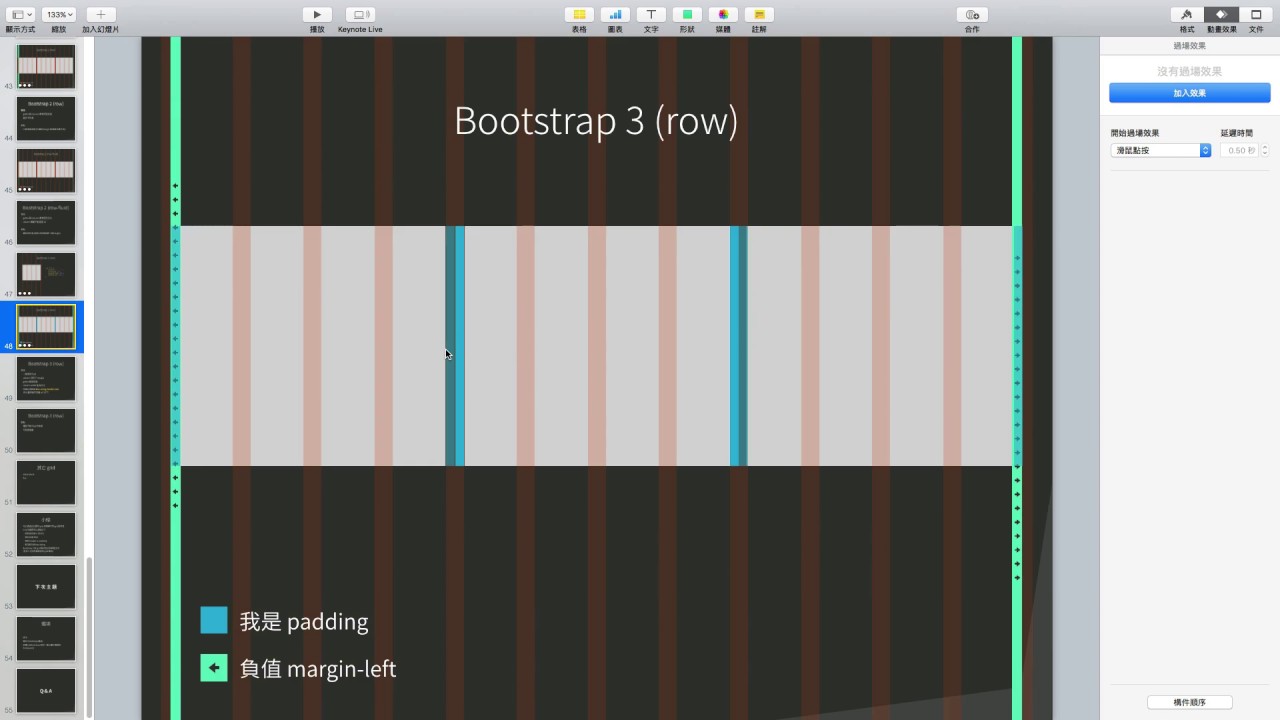This screenshot has width=1280, height=720.
Task: Select slide 46 thumbnail
Action: pyautogui.click(x=46, y=223)
